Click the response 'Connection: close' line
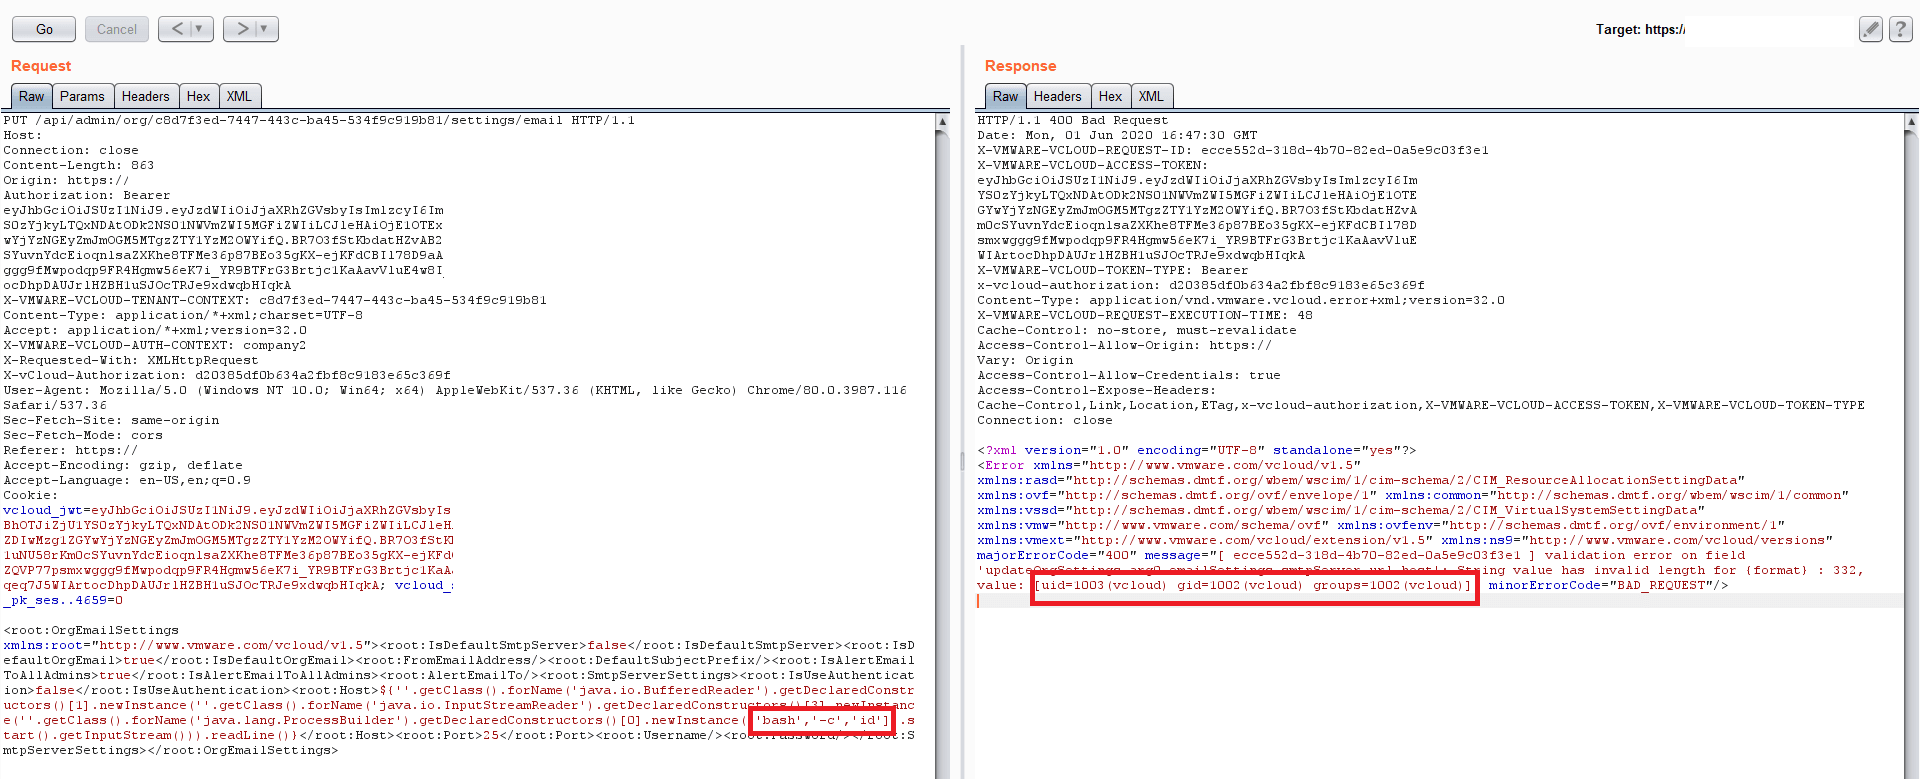The image size is (1920, 779). (x=1045, y=420)
